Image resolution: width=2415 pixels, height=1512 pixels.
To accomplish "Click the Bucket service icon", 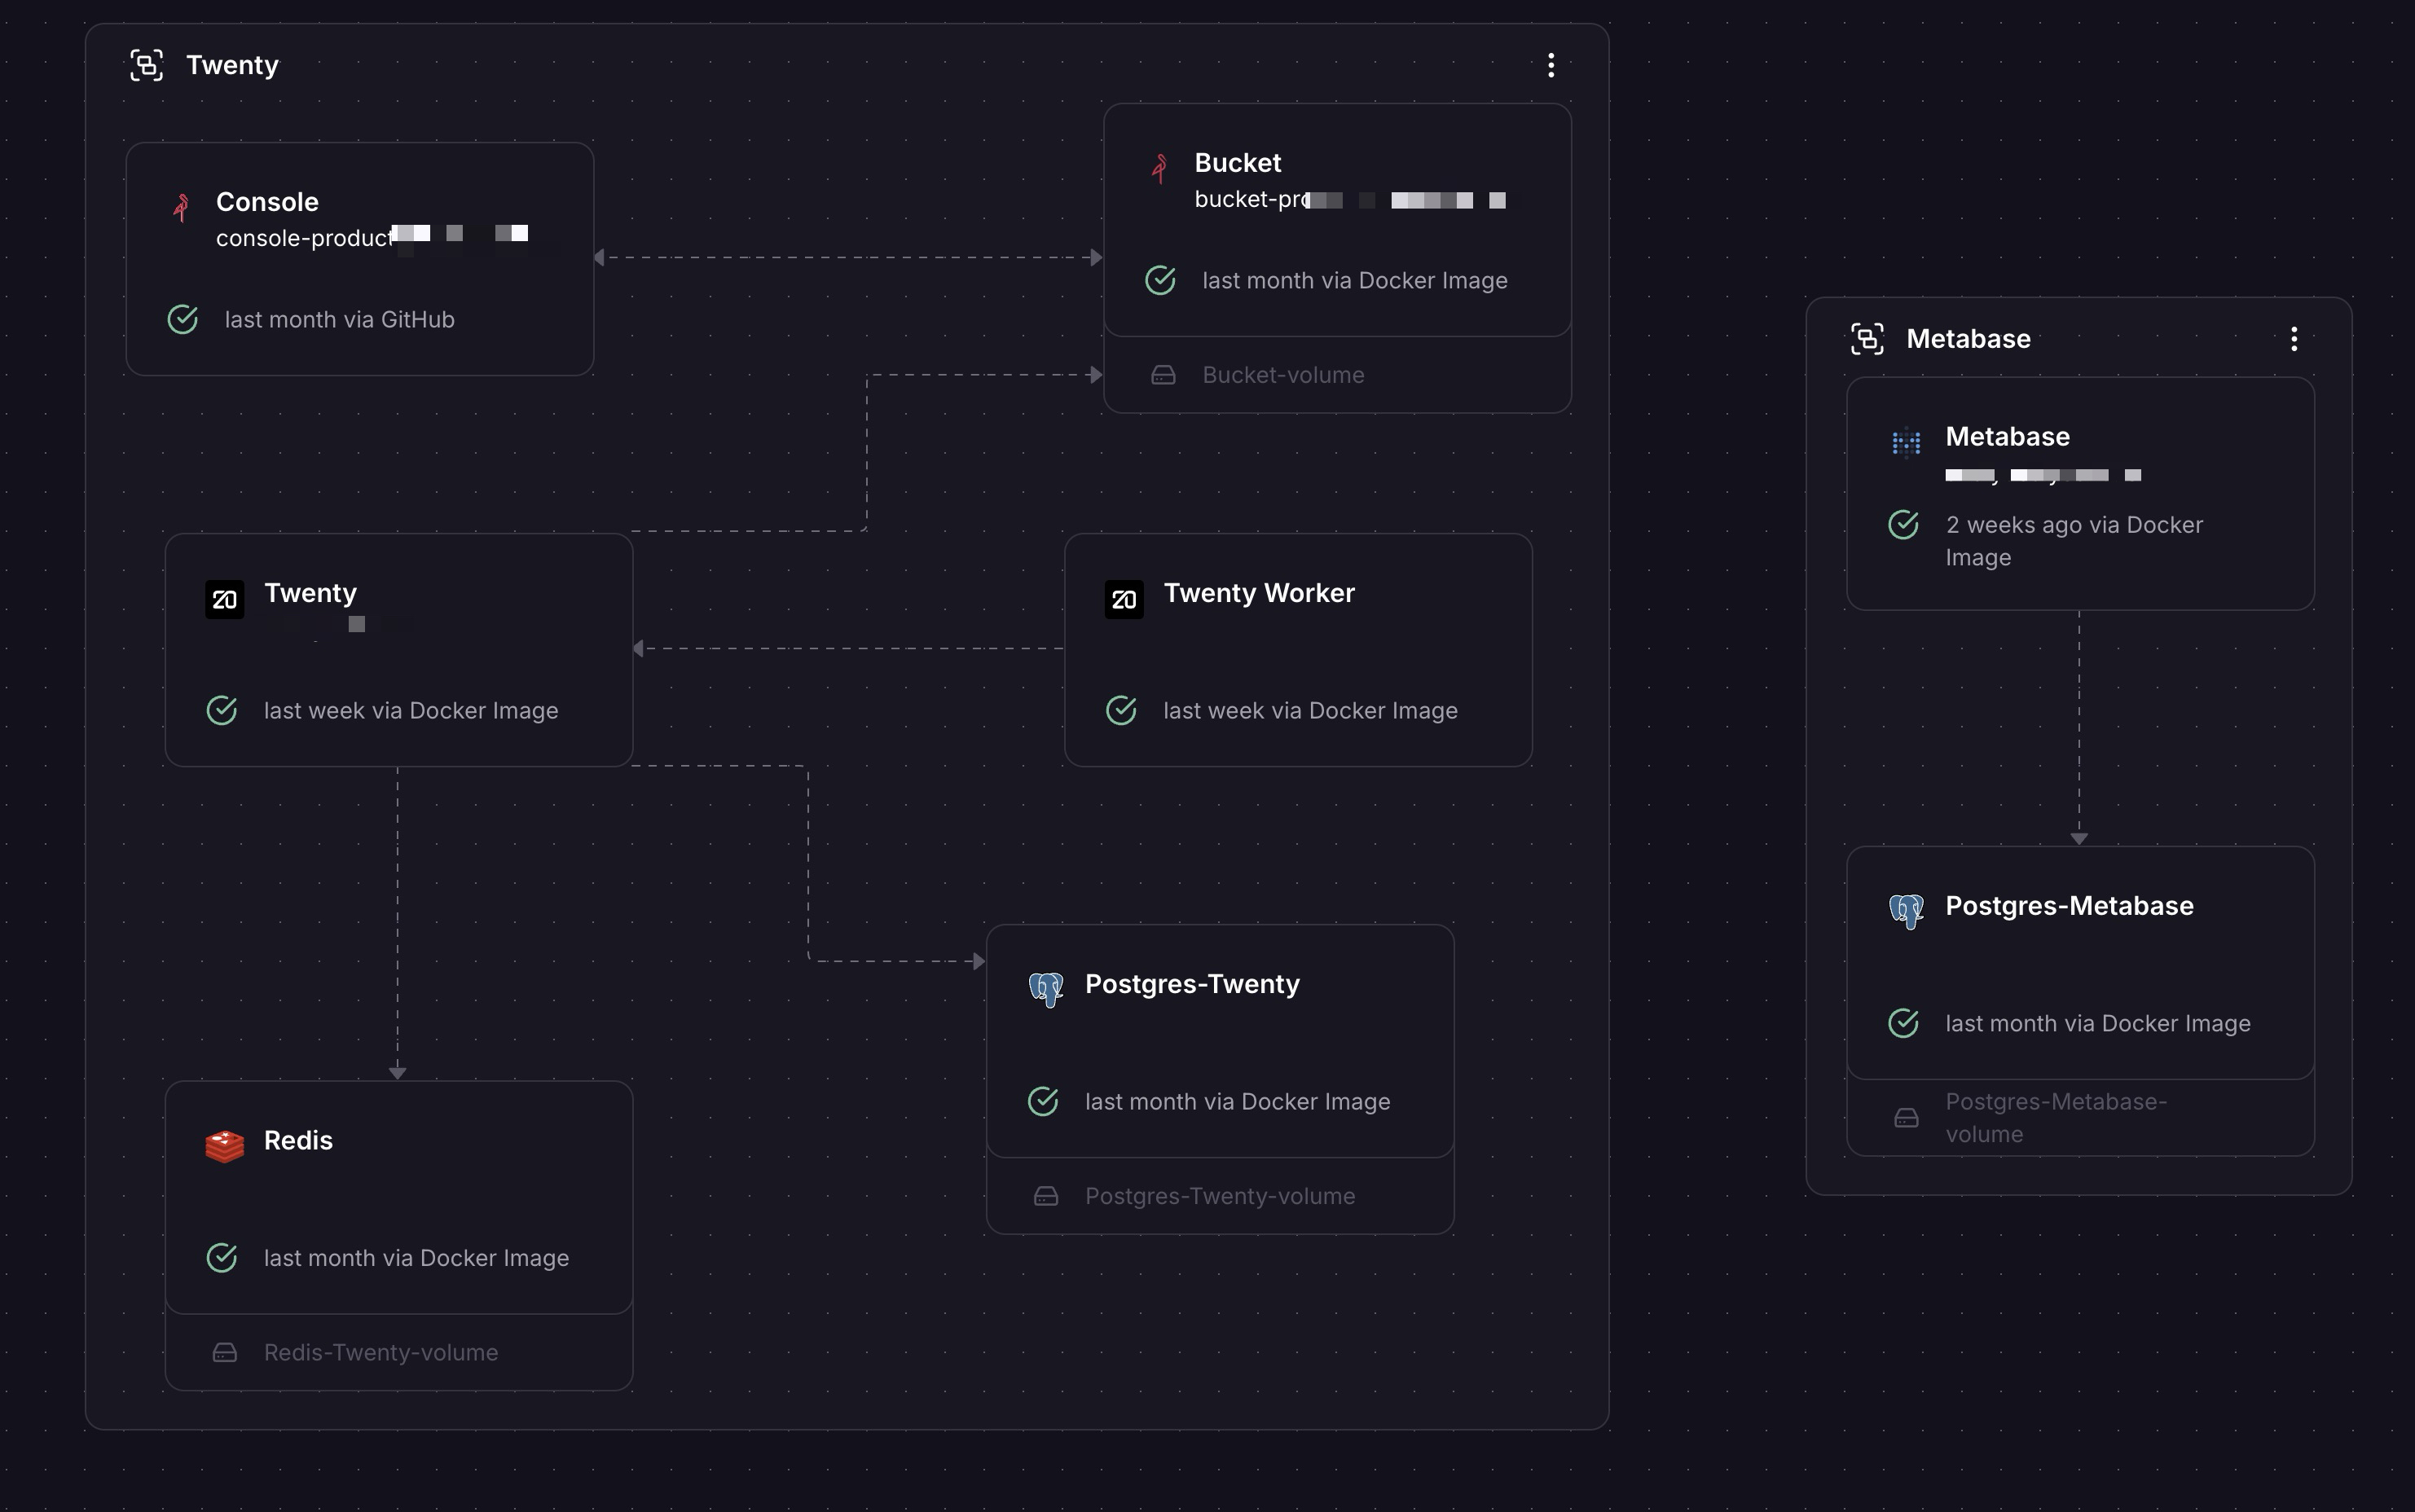I will coord(1160,168).
